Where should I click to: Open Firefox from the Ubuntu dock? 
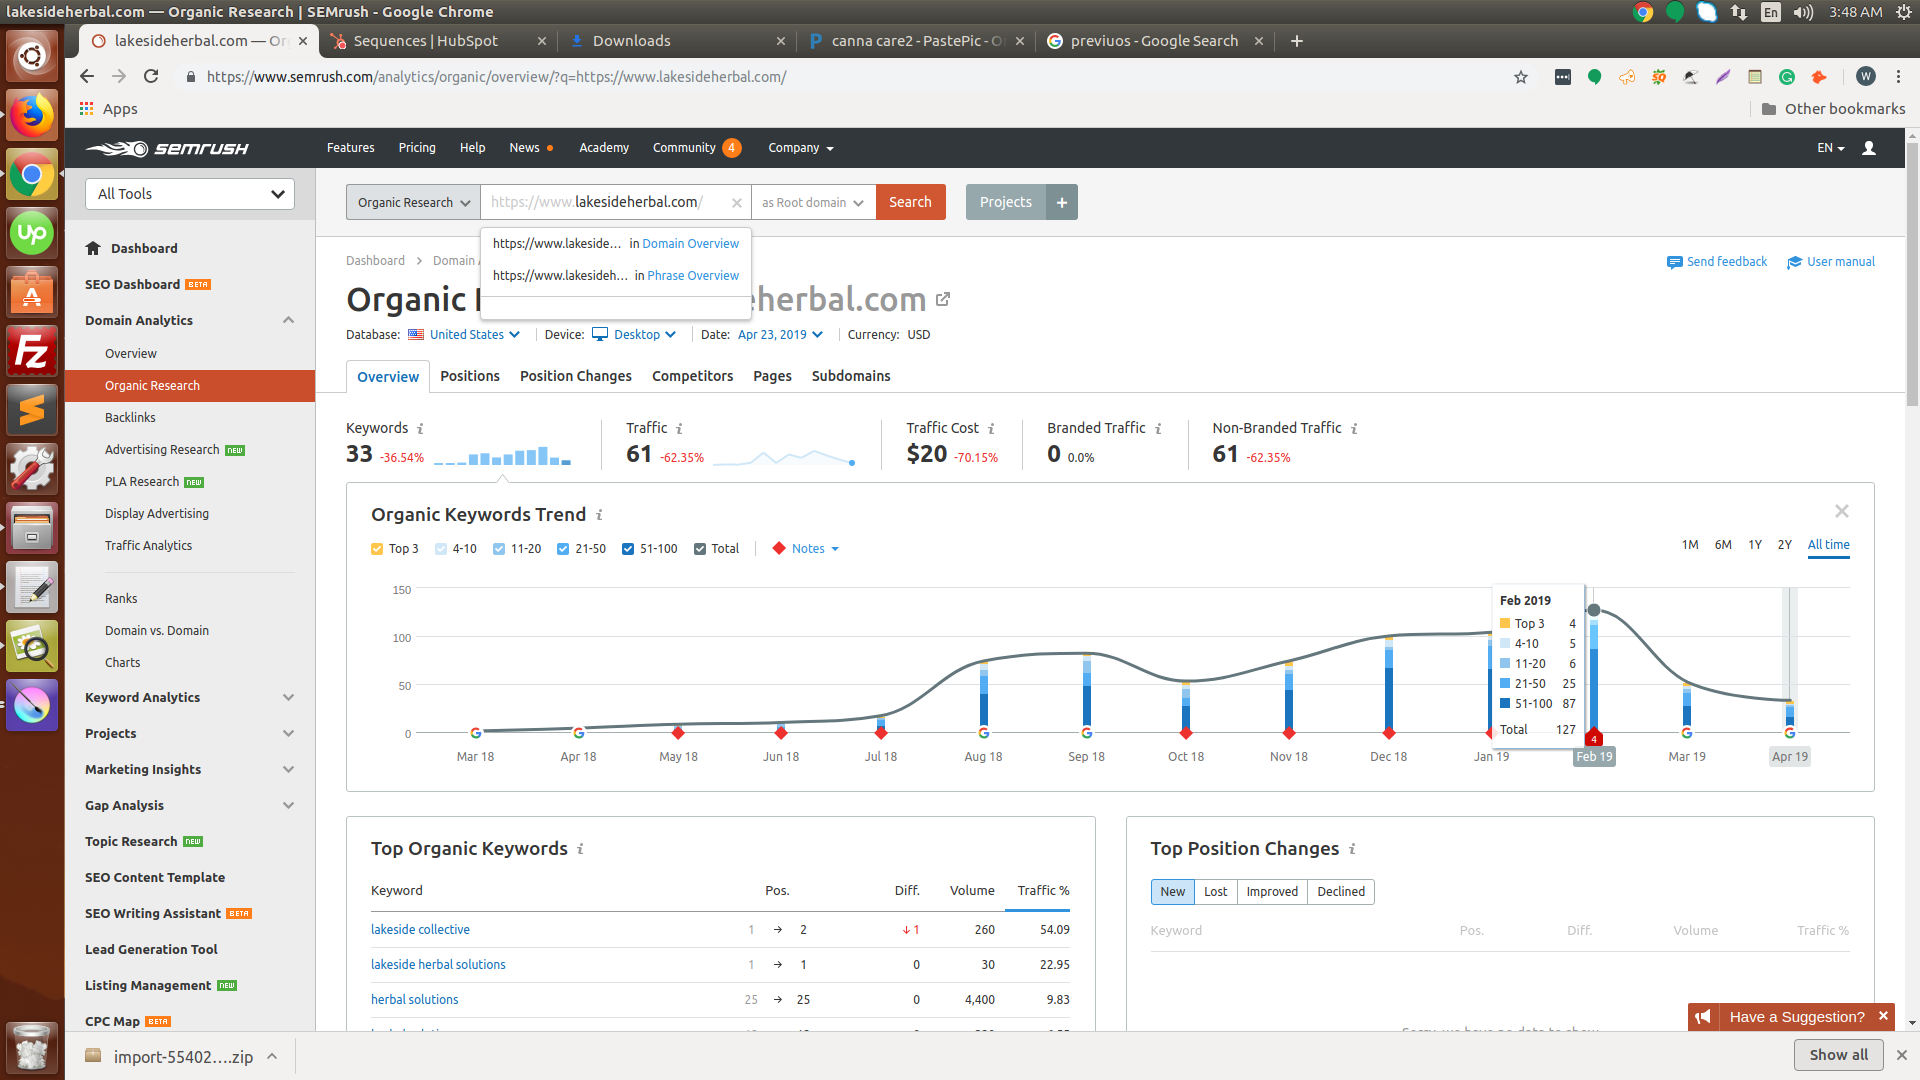pyautogui.click(x=32, y=115)
